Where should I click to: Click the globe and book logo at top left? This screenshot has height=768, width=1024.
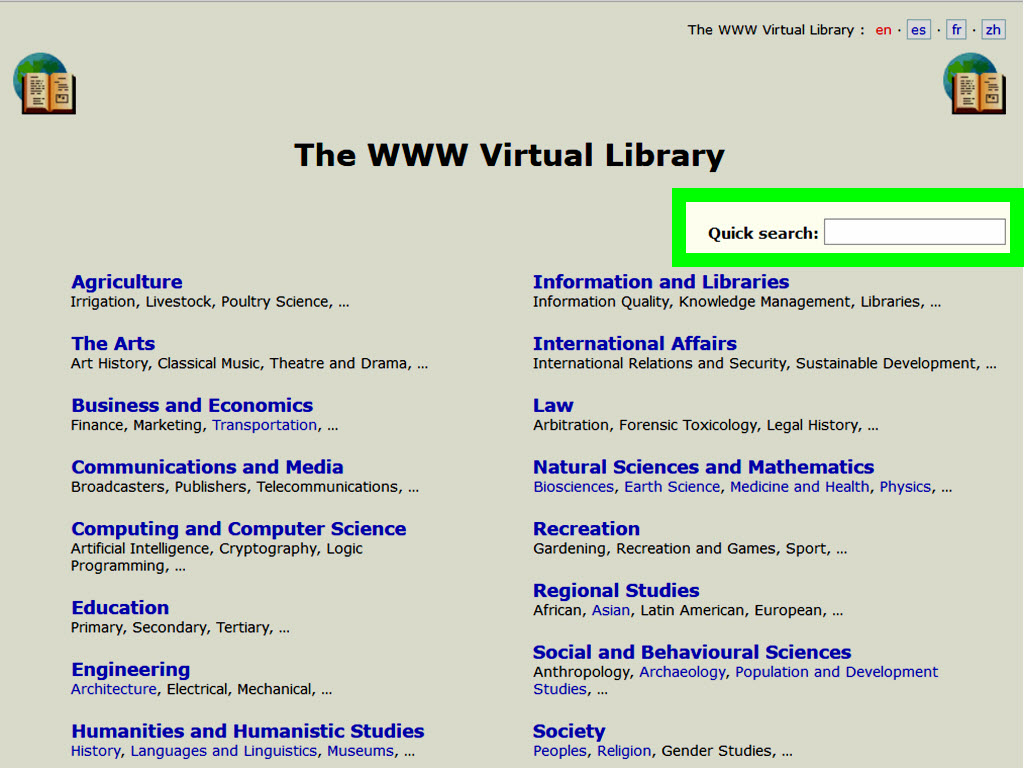point(44,84)
